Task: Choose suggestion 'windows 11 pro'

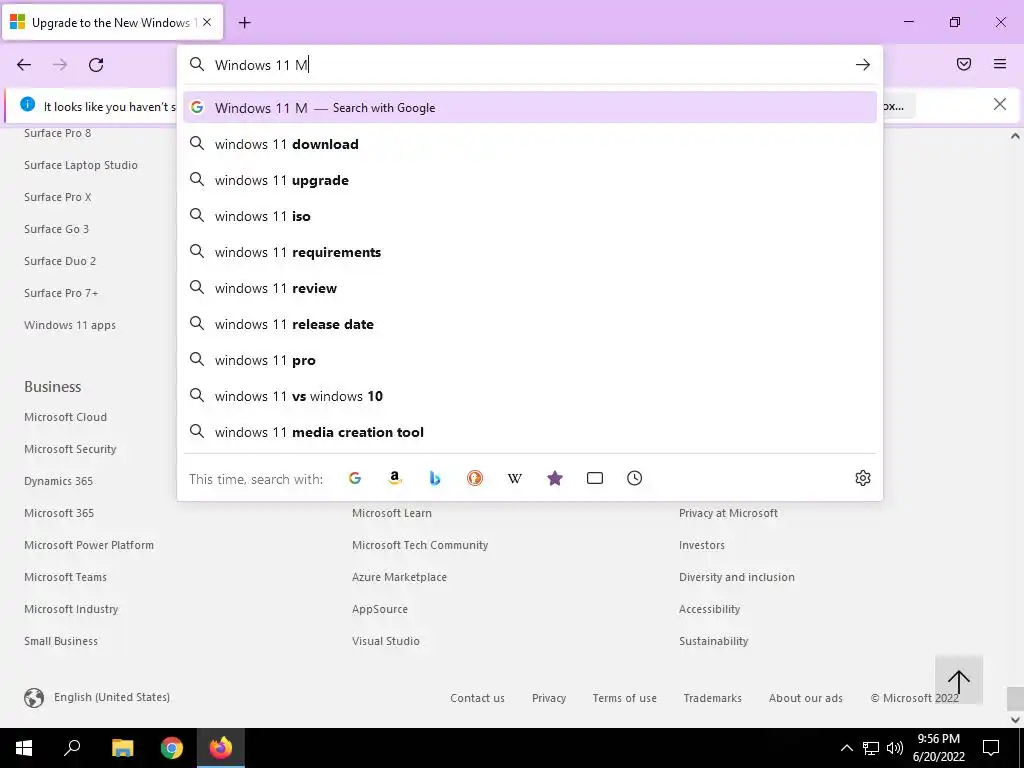Action: 530,360
